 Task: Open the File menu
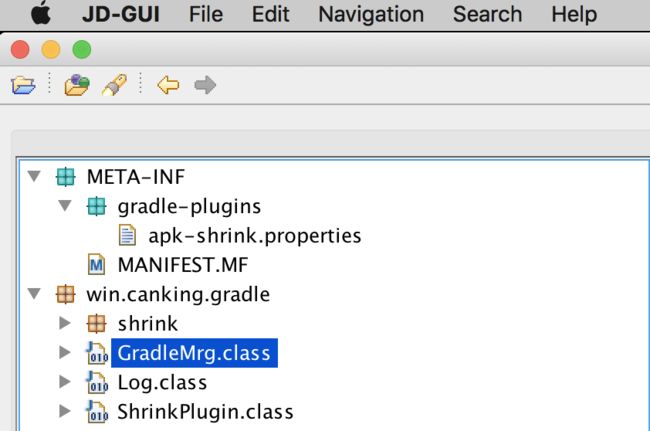(206, 15)
